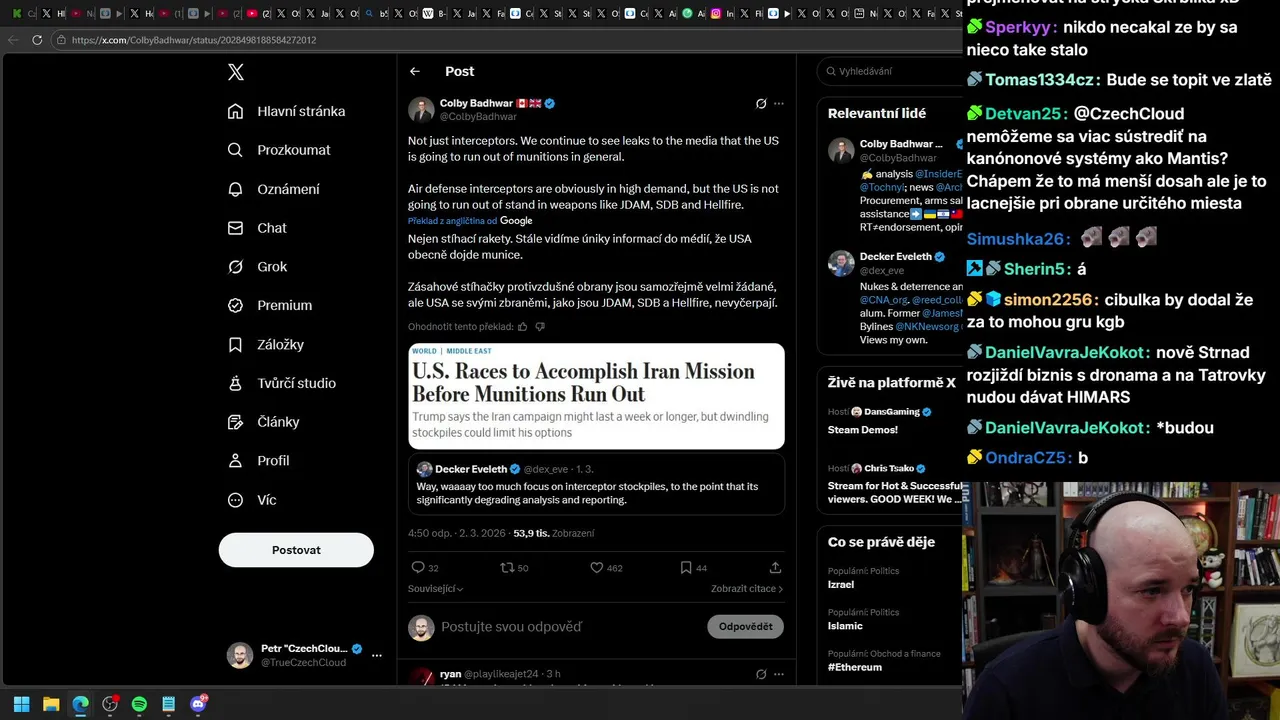The height and width of the screenshot is (720, 1280).
Task: Open quoted Decker Eveleth post
Action: 596,485
